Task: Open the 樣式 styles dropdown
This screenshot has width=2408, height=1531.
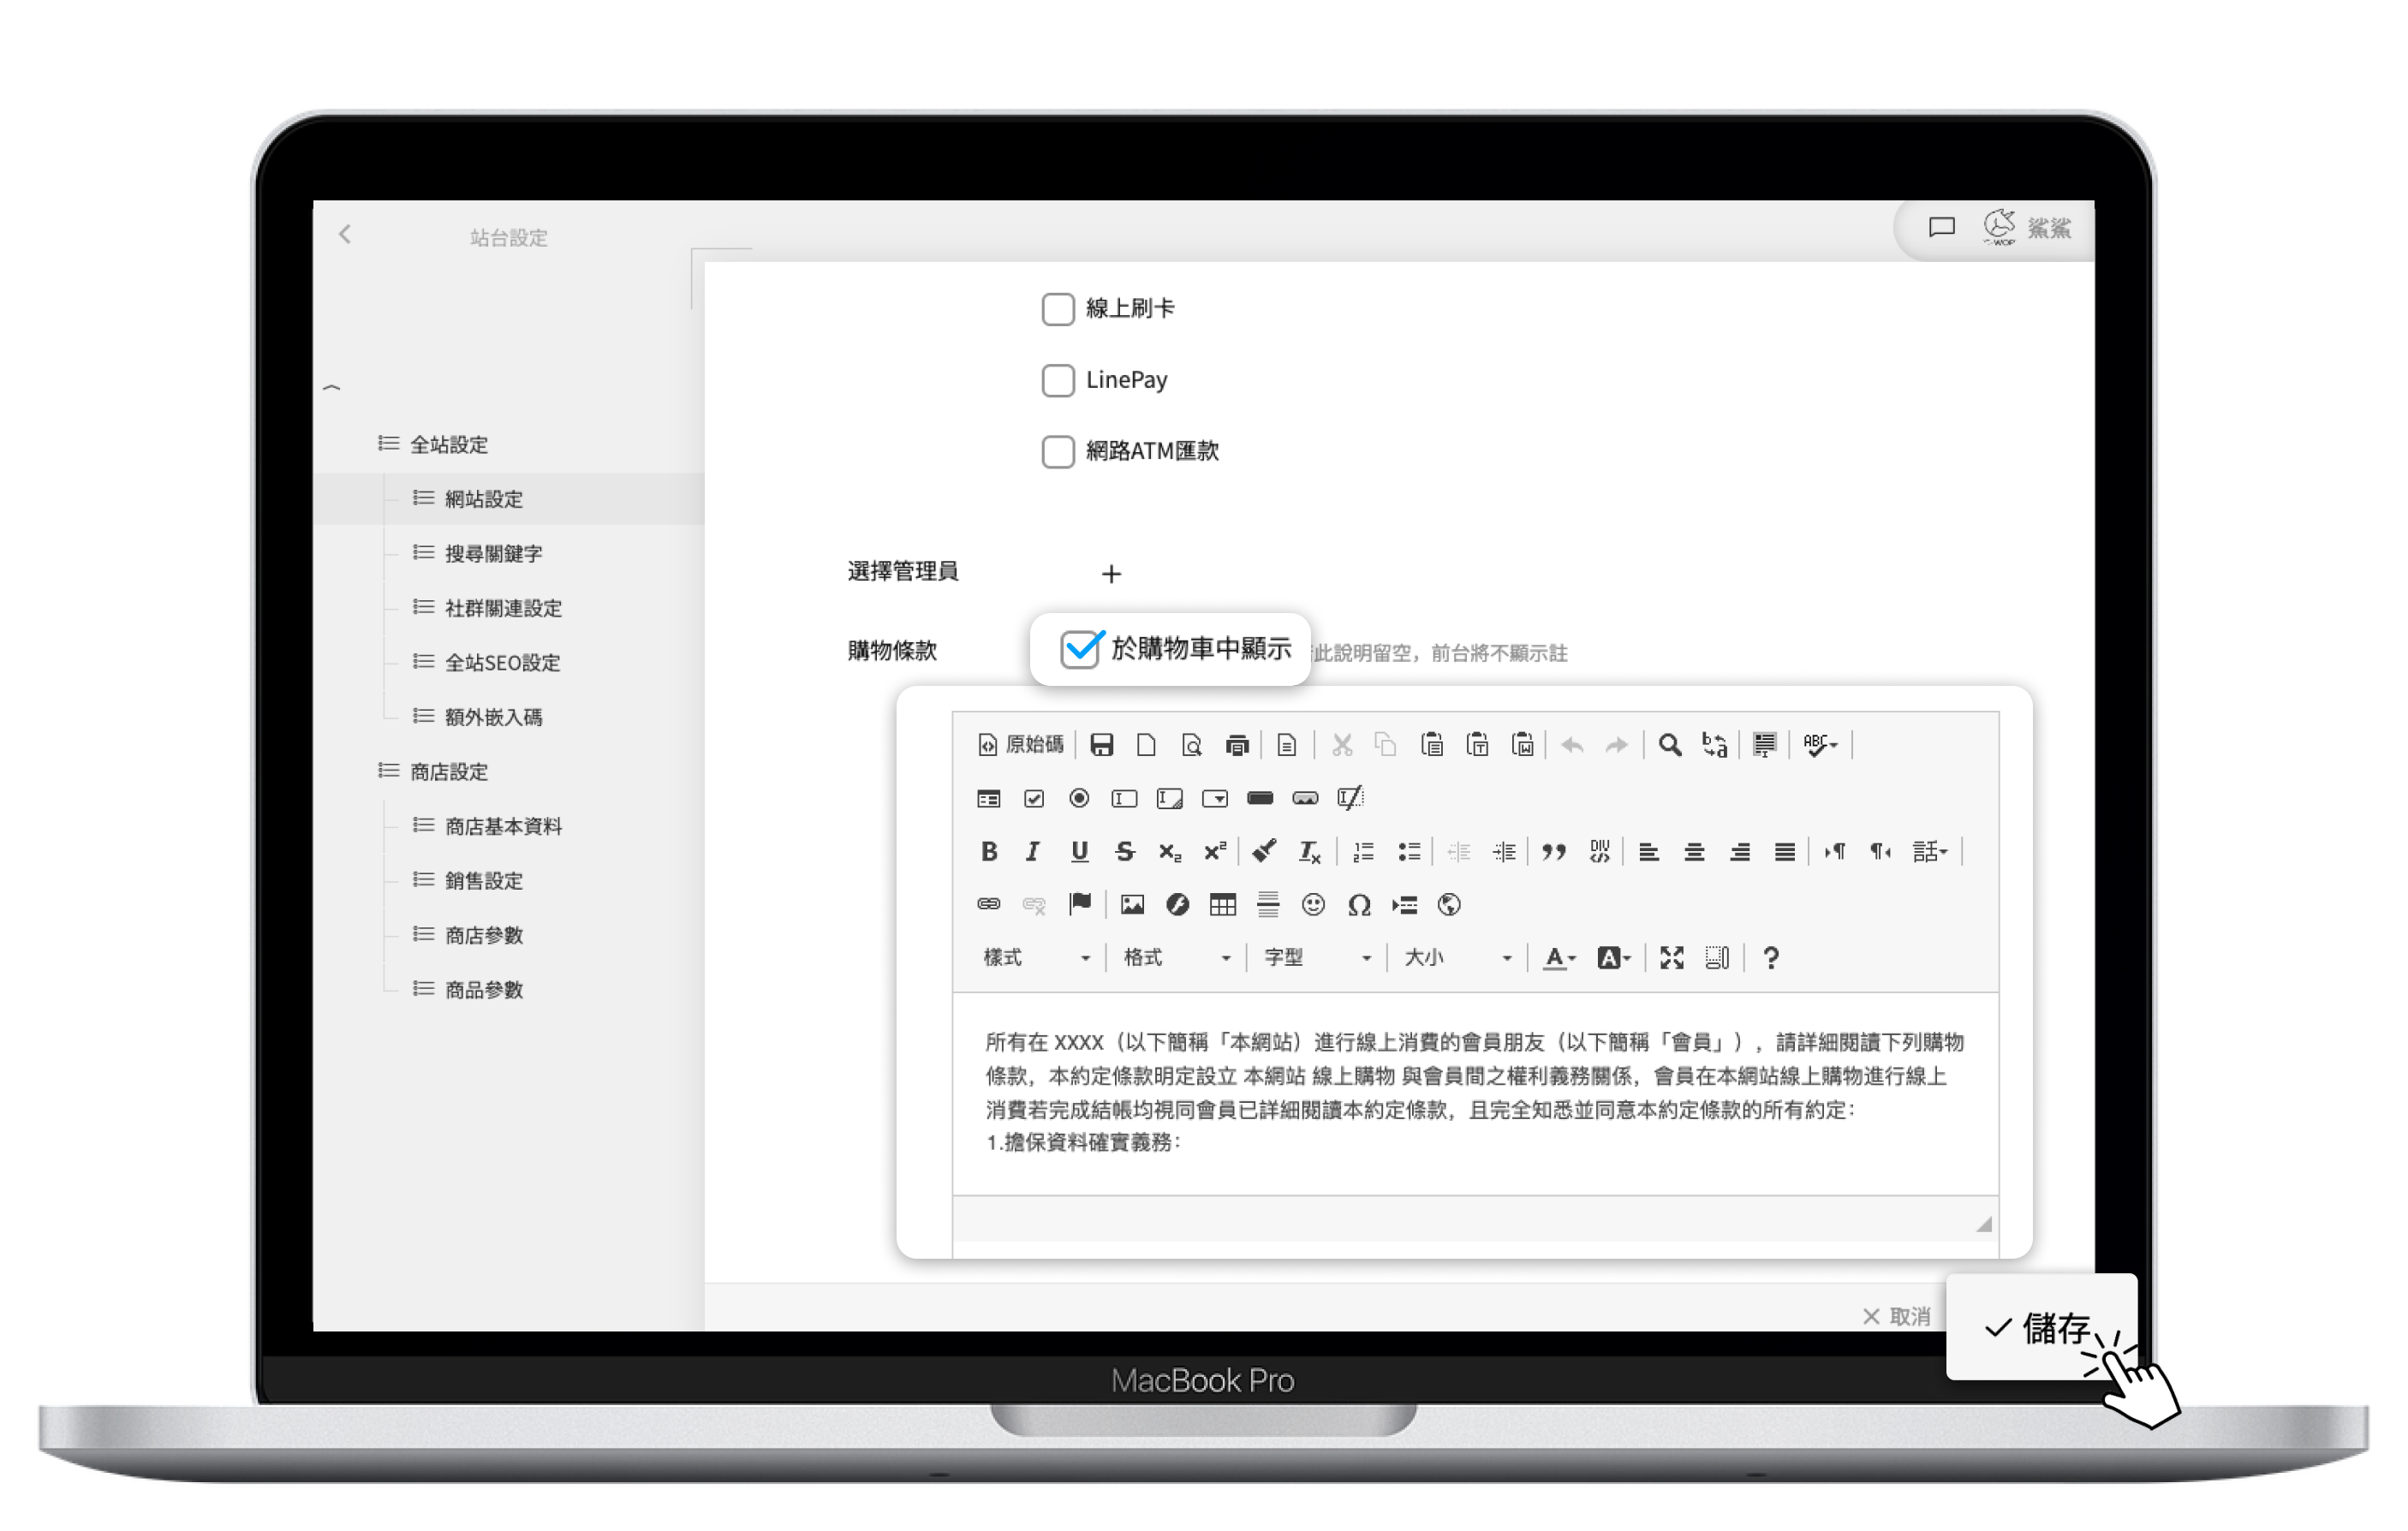Action: [1036, 958]
